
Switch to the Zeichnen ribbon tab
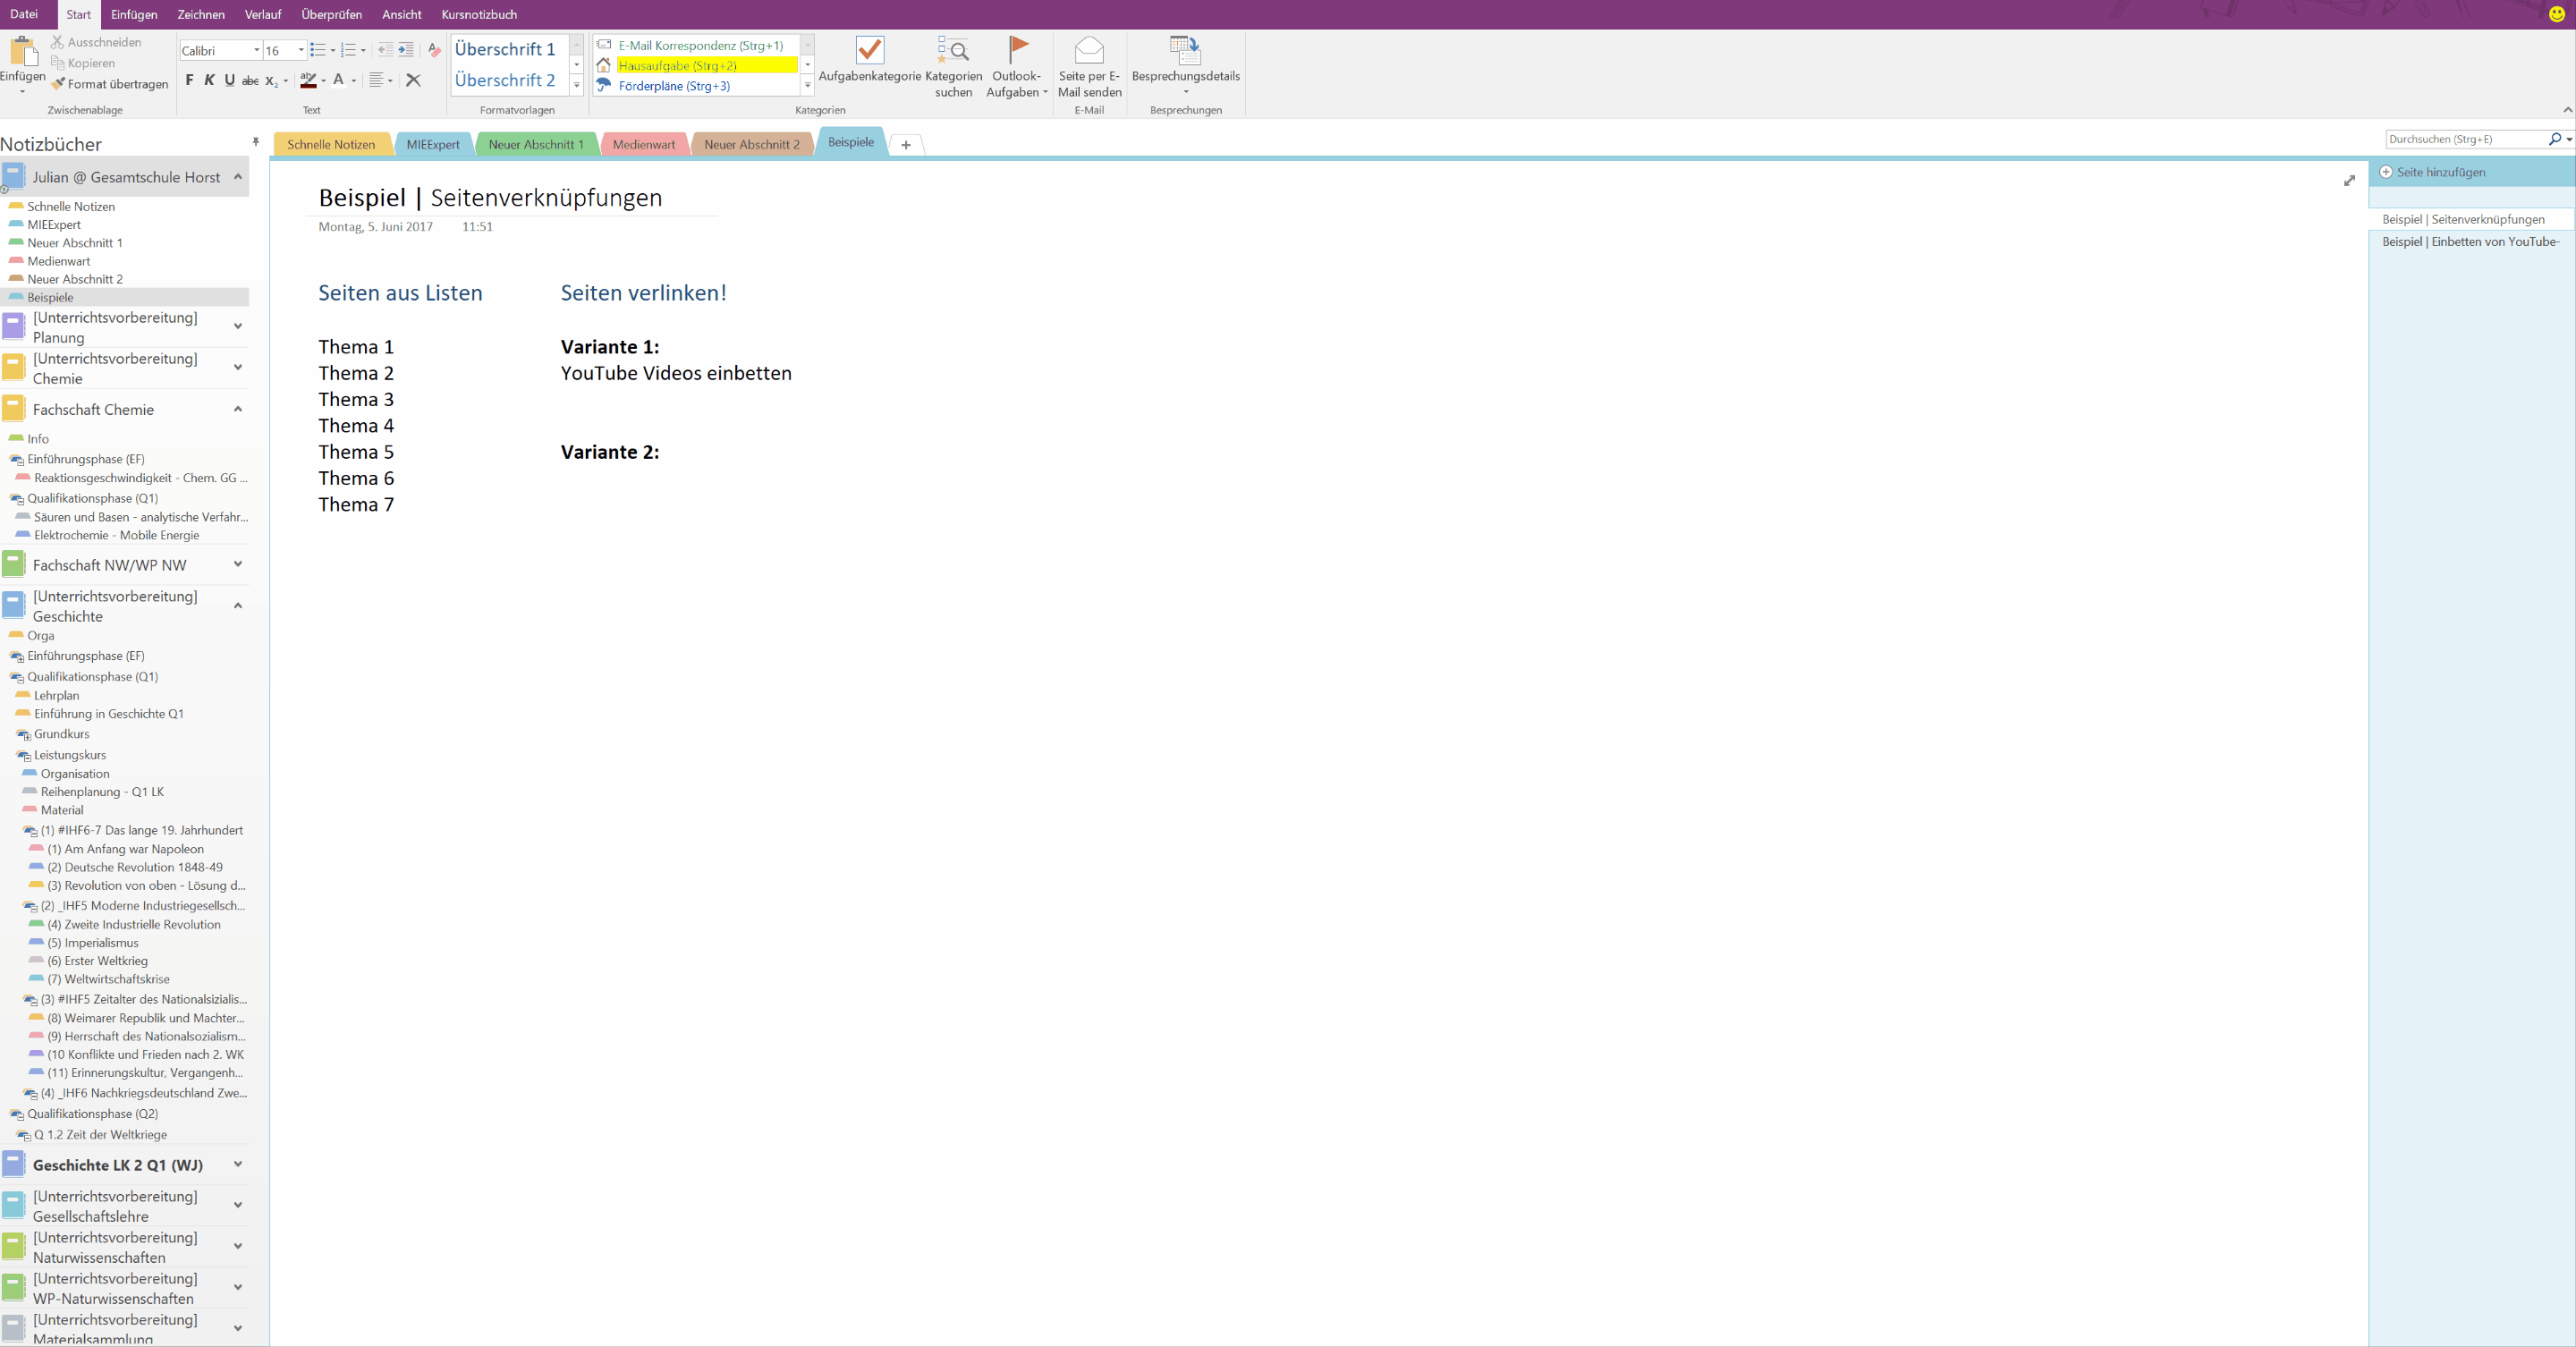click(201, 14)
